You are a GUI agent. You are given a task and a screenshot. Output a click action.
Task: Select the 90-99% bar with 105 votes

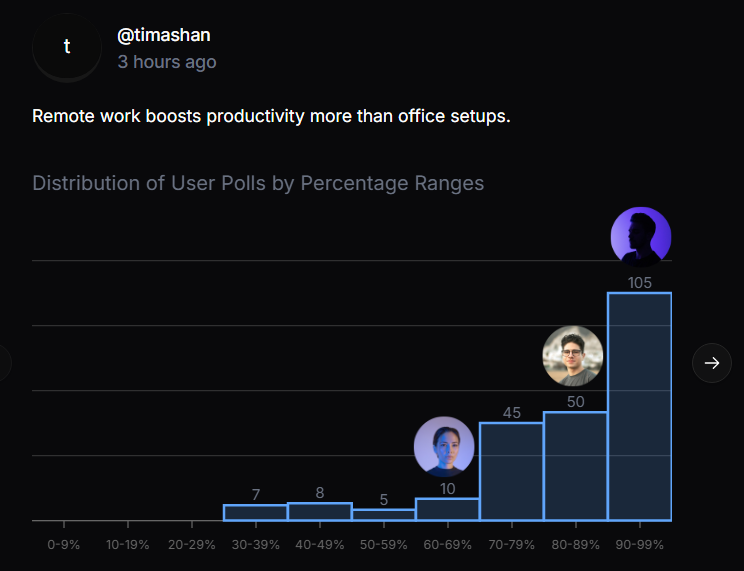coord(640,406)
